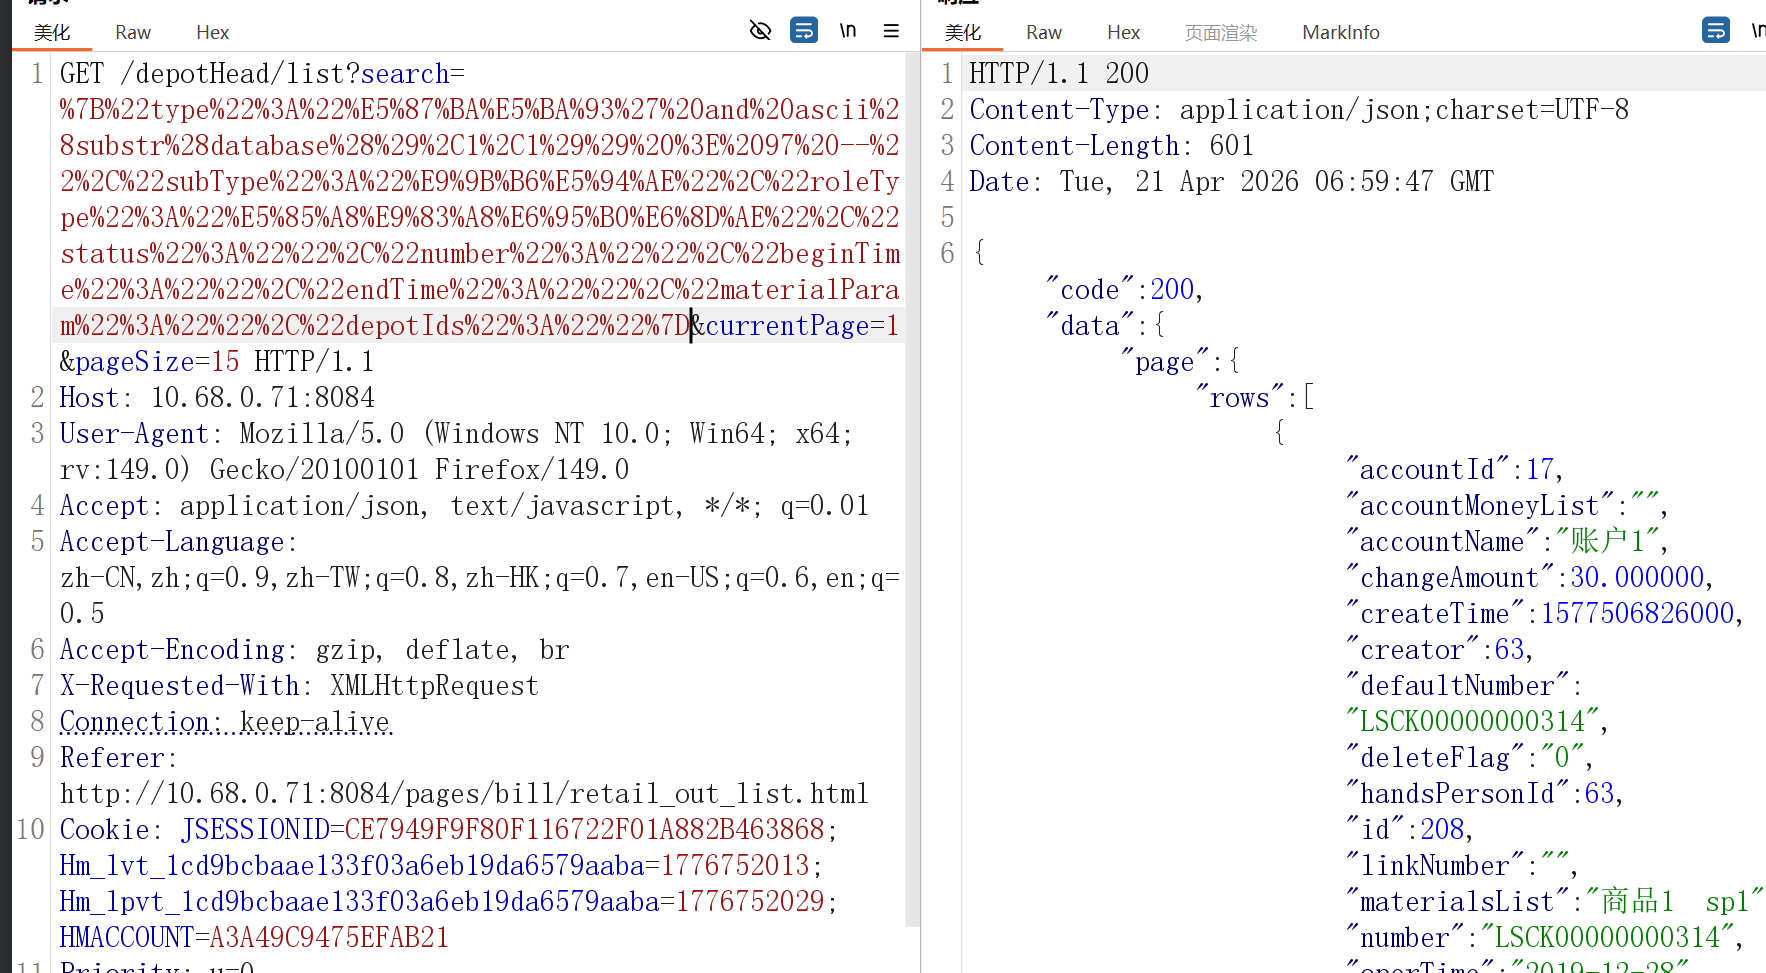Click the pageSize=15 parameter

point(157,362)
